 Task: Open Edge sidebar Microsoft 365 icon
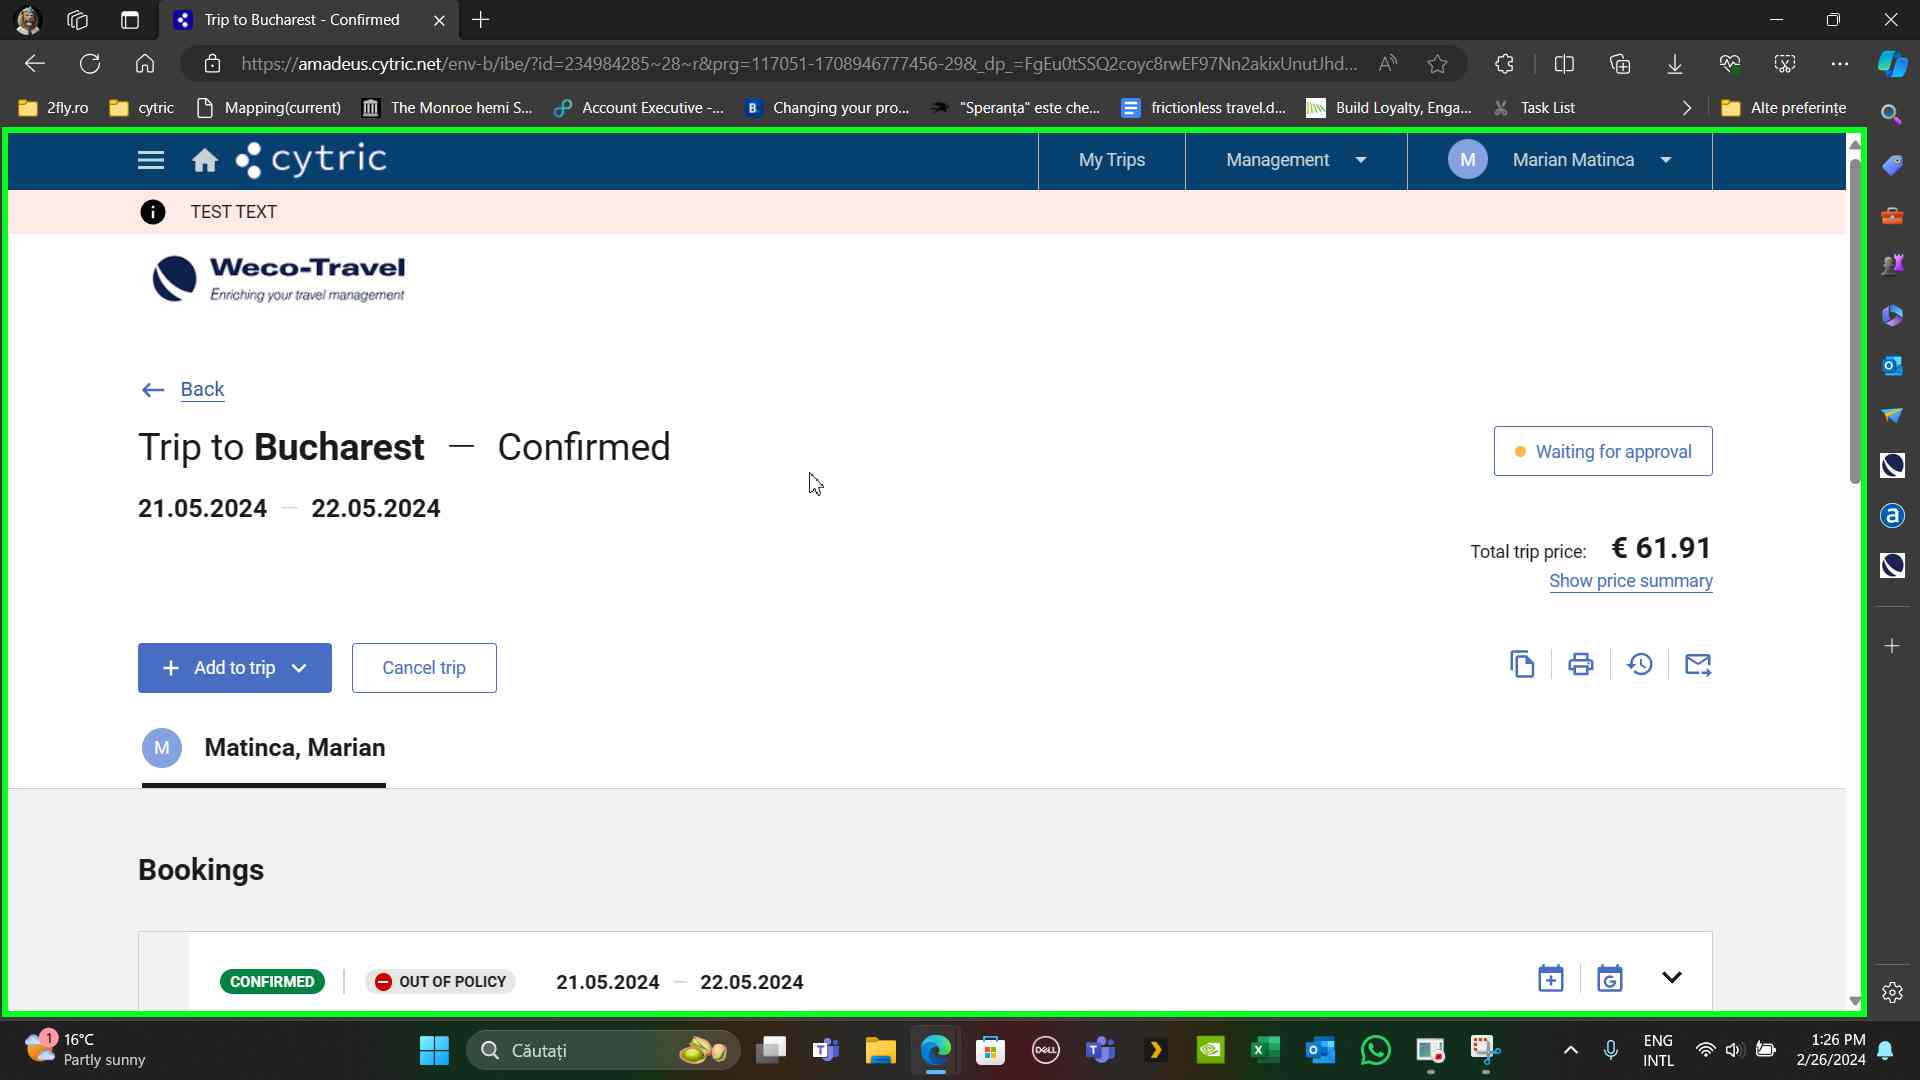(x=1892, y=315)
